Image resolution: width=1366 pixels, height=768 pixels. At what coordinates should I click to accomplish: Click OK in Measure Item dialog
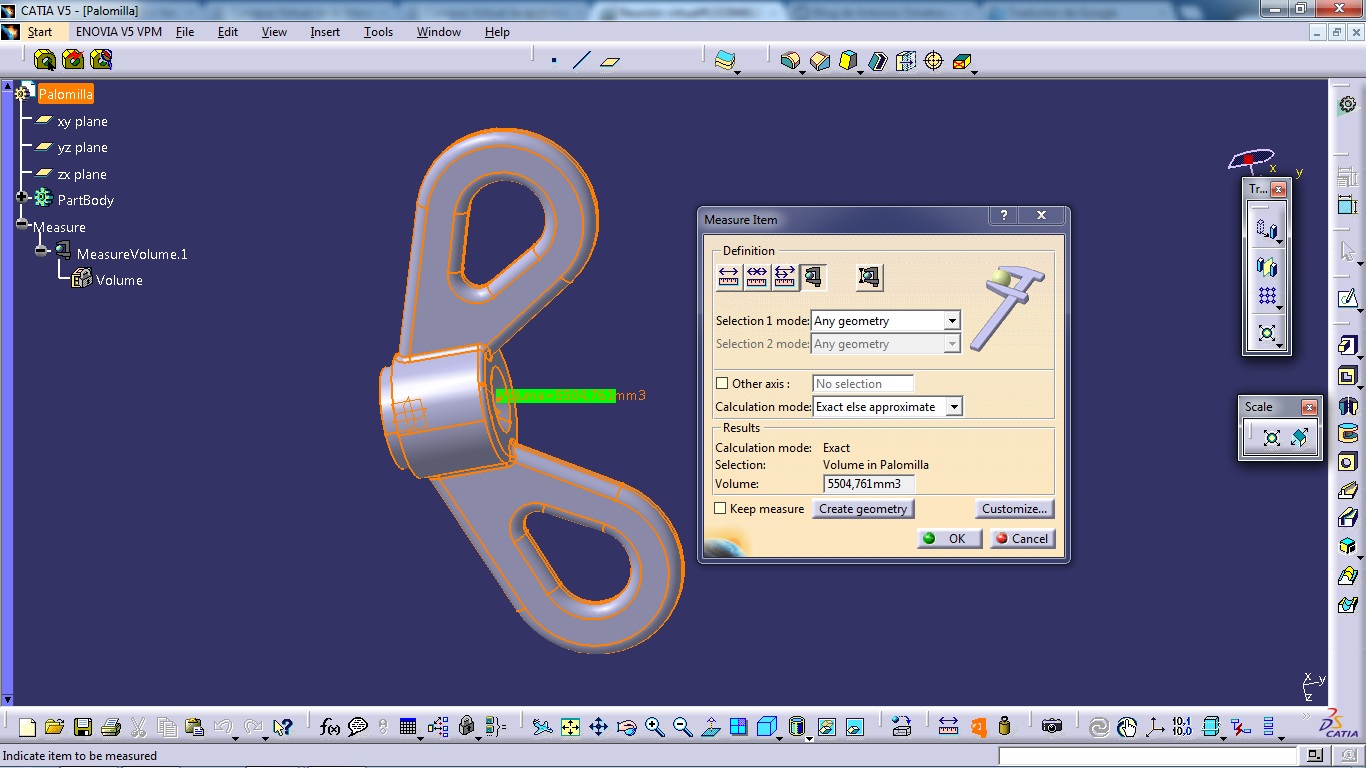(948, 538)
